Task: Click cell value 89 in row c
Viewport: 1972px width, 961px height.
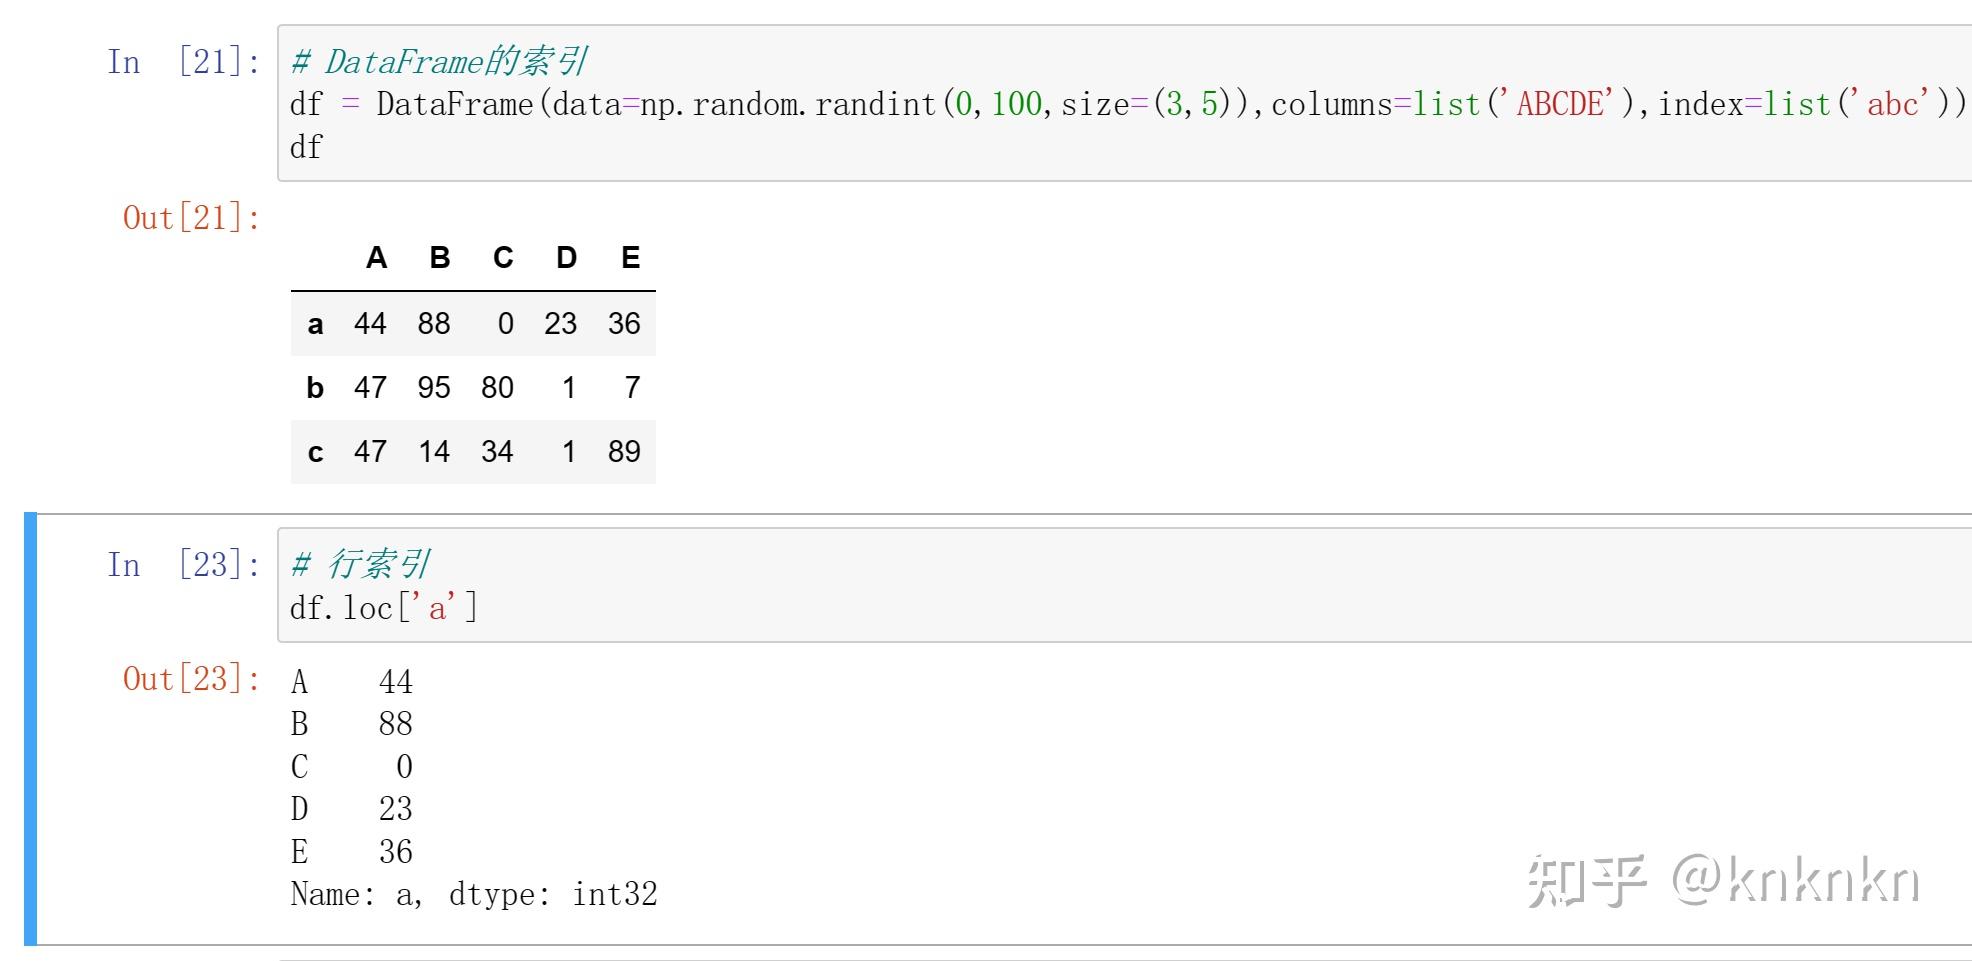Action: tap(624, 452)
